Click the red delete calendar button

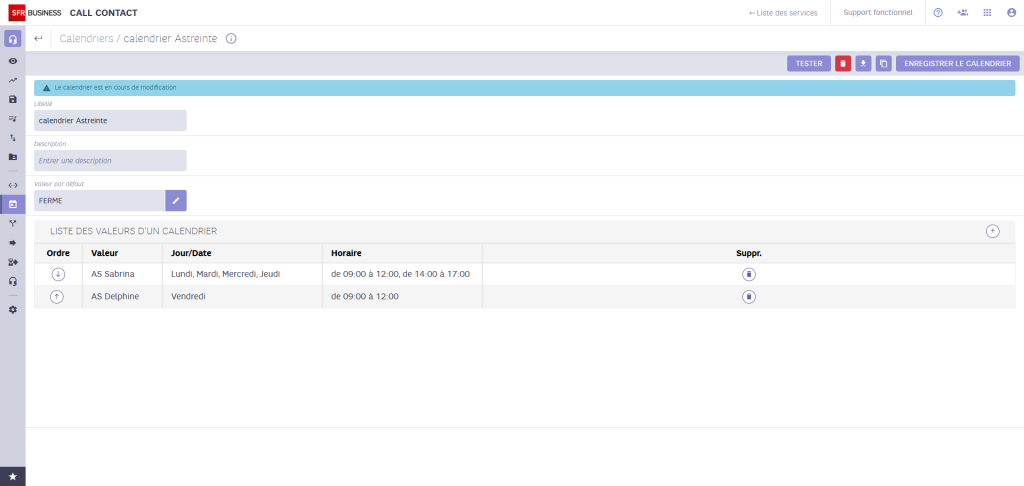(x=843, y=63)
